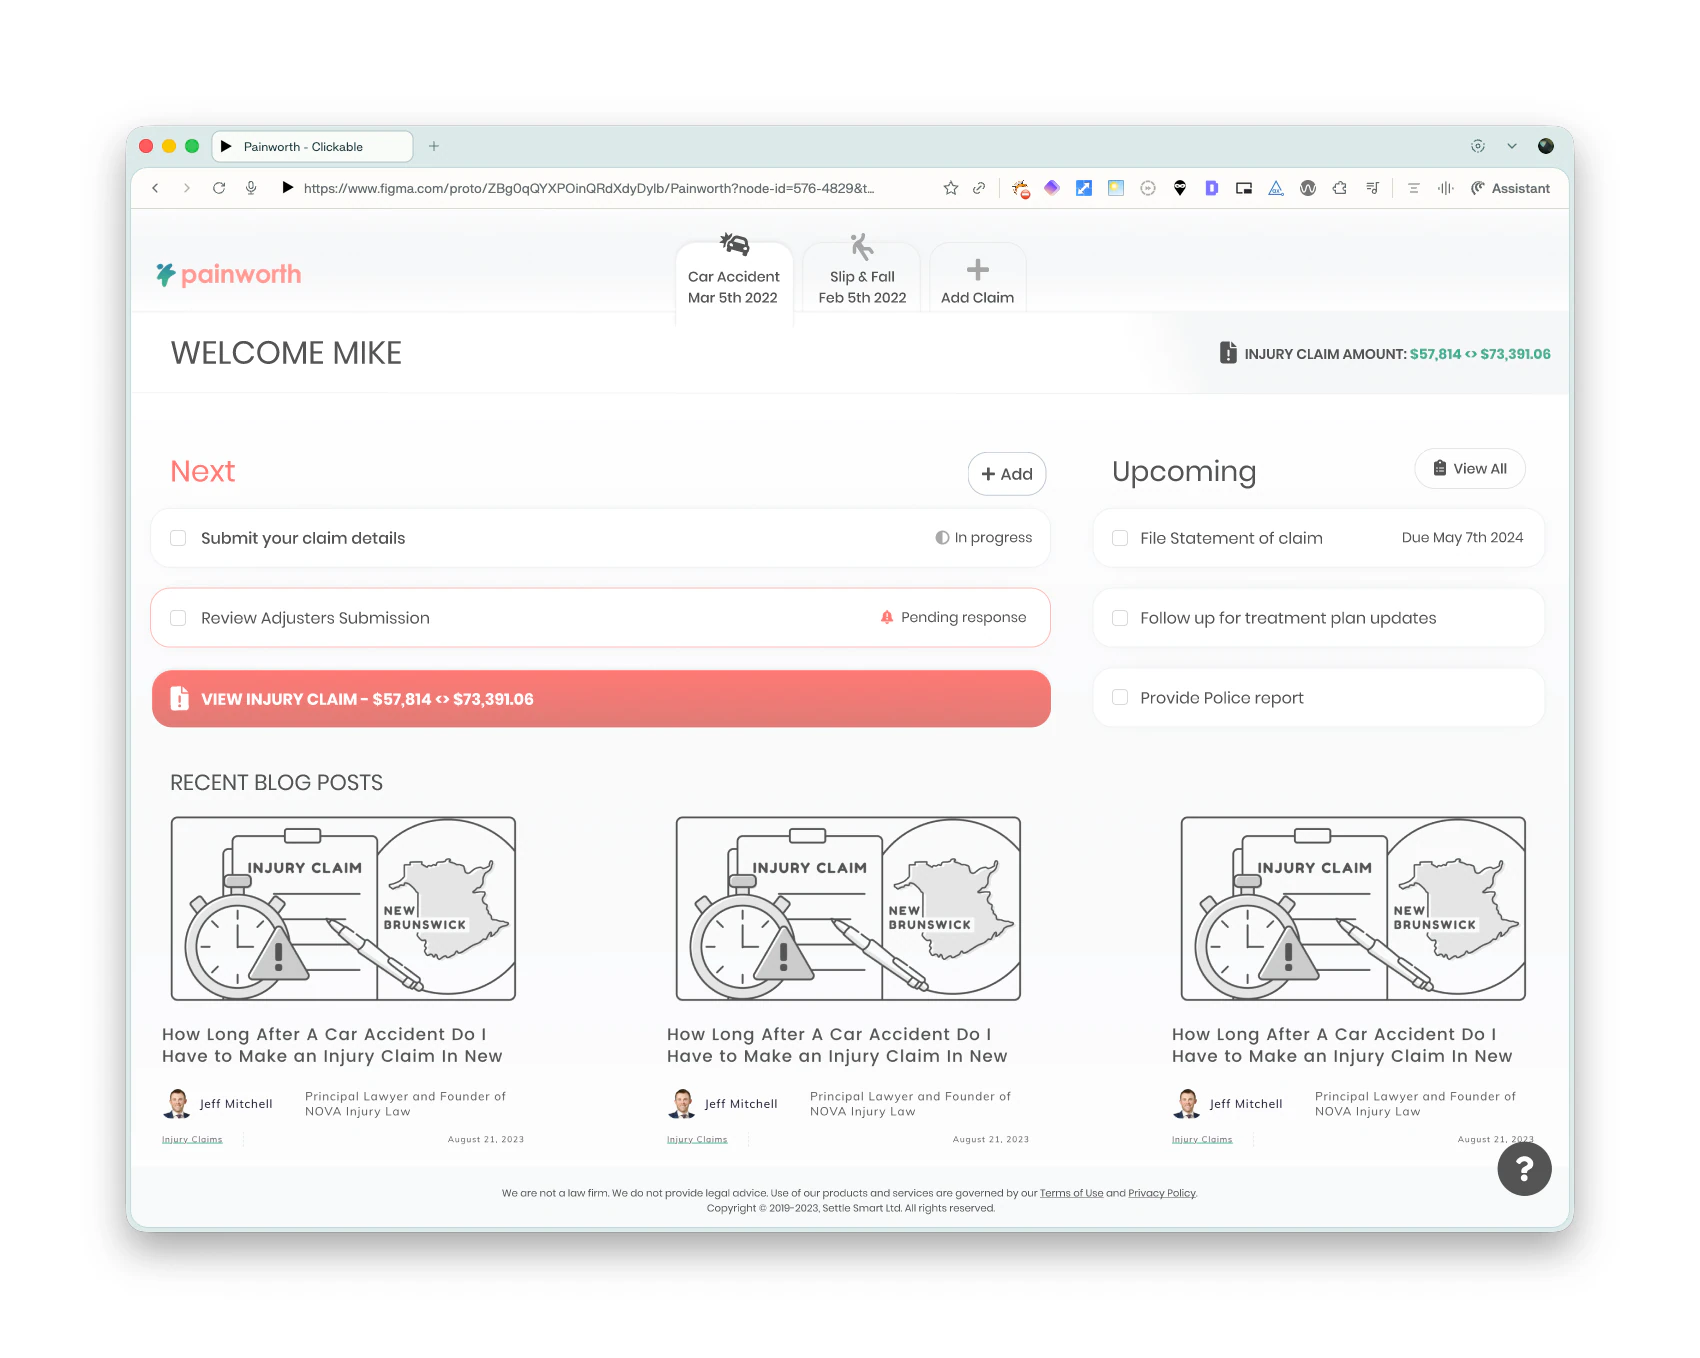Click the browser back arrow

click(x=155, y=188)
